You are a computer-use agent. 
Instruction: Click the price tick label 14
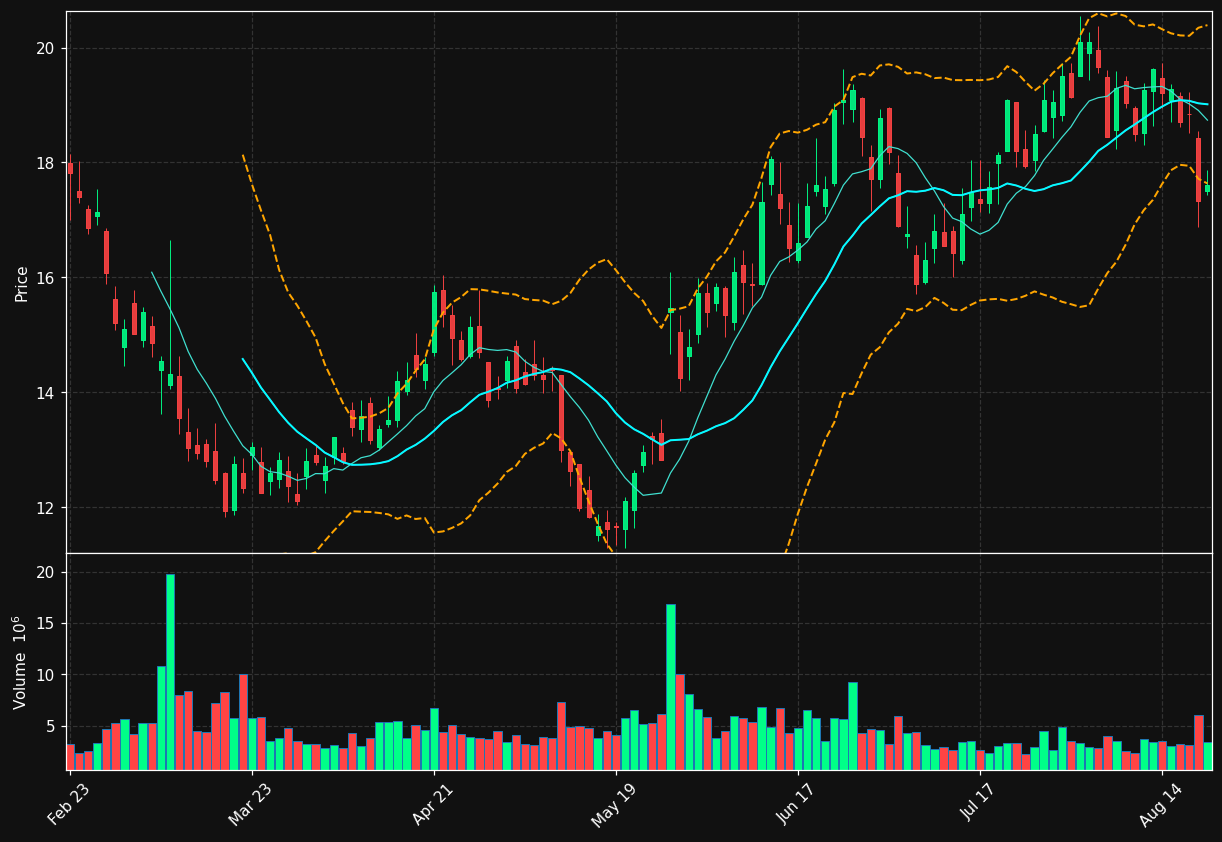[x=45, y=393]
